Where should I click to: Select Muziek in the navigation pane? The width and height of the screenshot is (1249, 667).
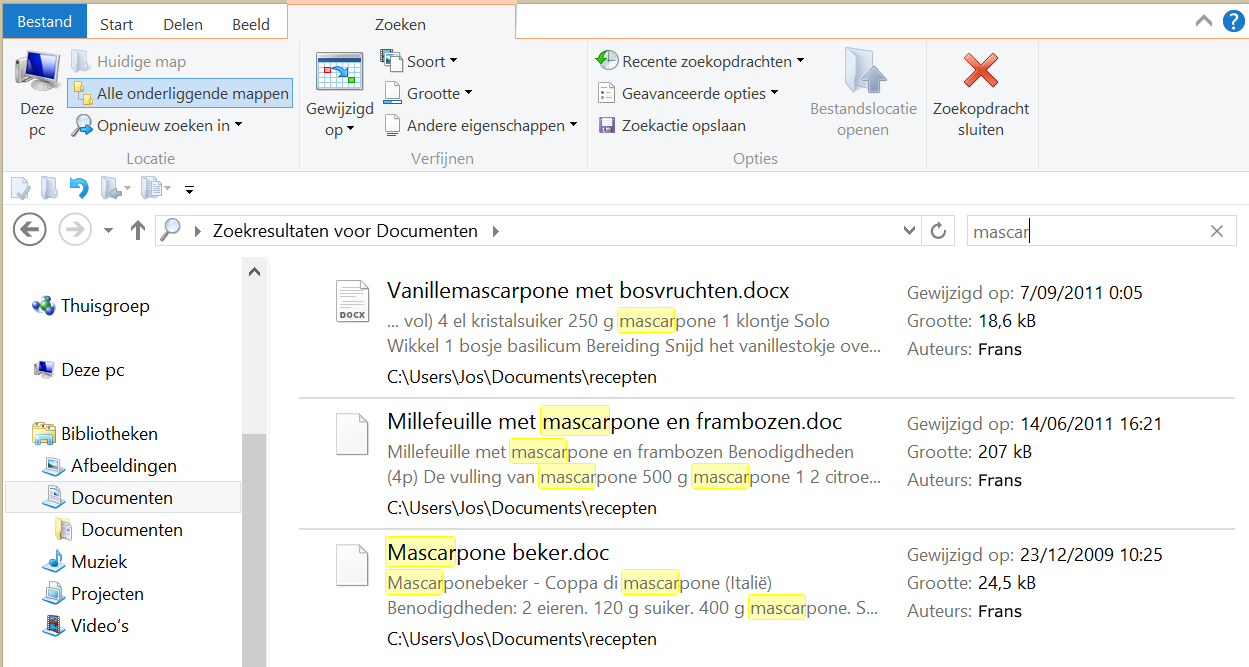pyautogui.click(x=99, y=562)
